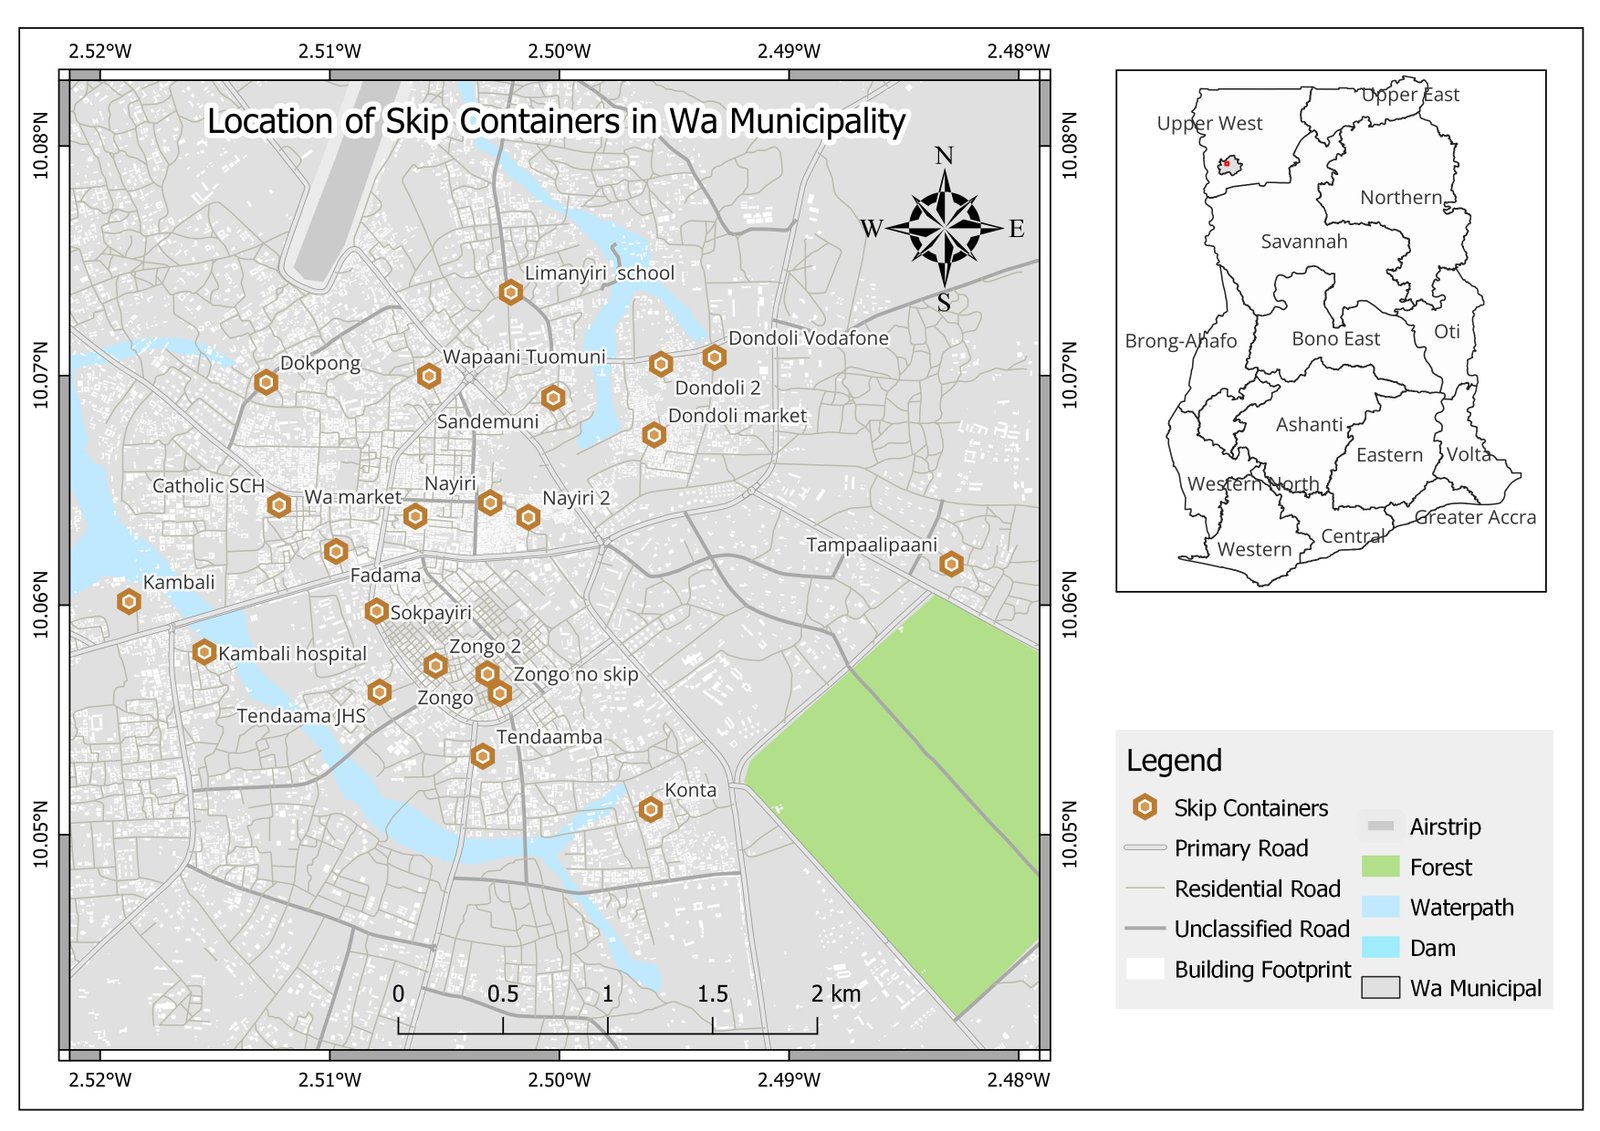The height and width of the screenshot is (1131, 1600).
Task: Click the Dam cyan legend swatch
Action: (x=1380, y=947)
